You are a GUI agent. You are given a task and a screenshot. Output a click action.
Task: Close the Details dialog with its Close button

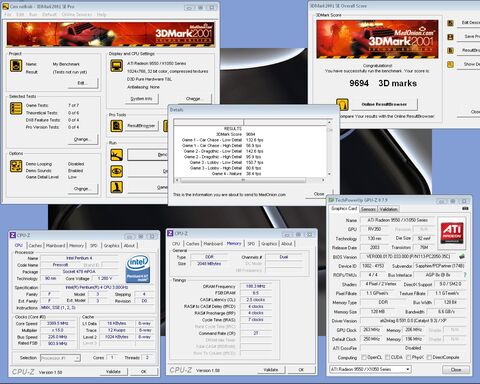(x=320, y=194)
